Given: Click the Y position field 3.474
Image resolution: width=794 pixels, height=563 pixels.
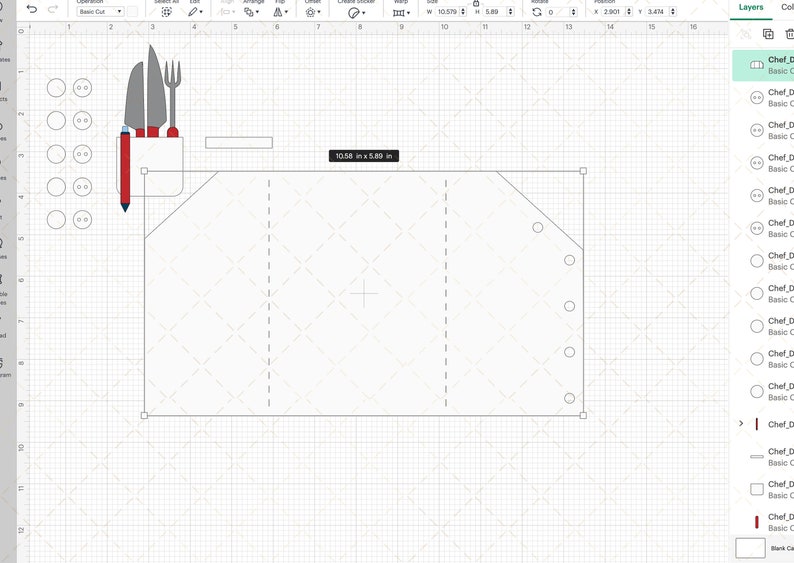Looking at the screenshot, I should 657,11.
